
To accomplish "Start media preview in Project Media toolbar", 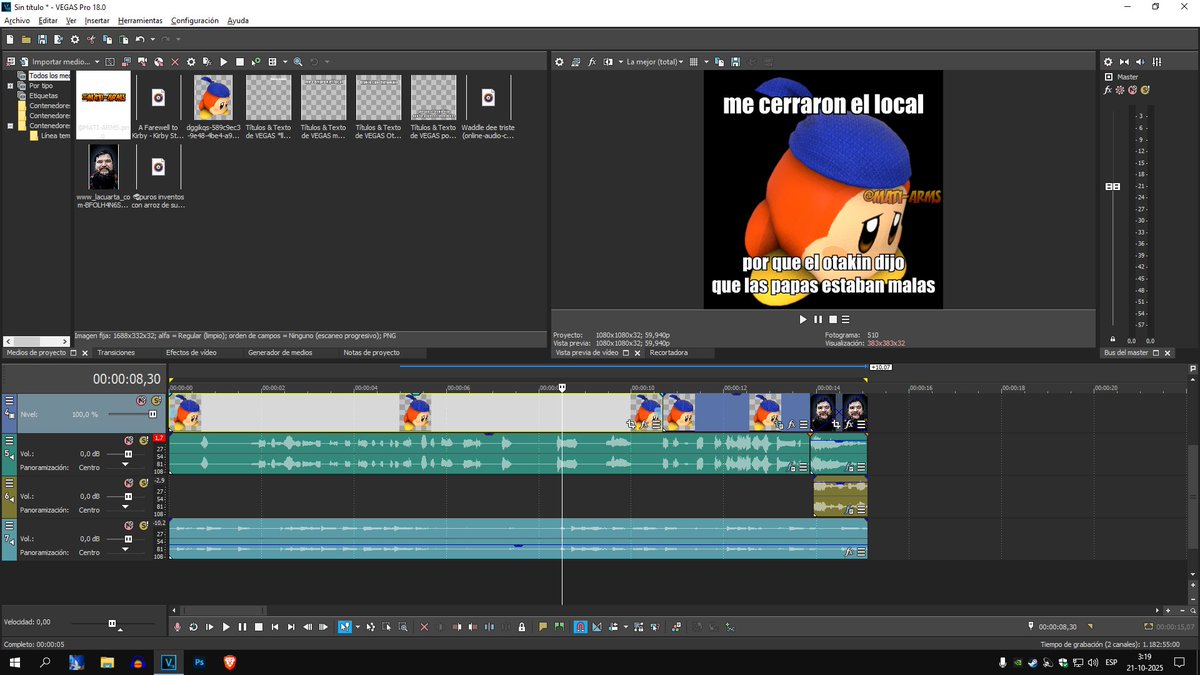I will tap(224, 62).
